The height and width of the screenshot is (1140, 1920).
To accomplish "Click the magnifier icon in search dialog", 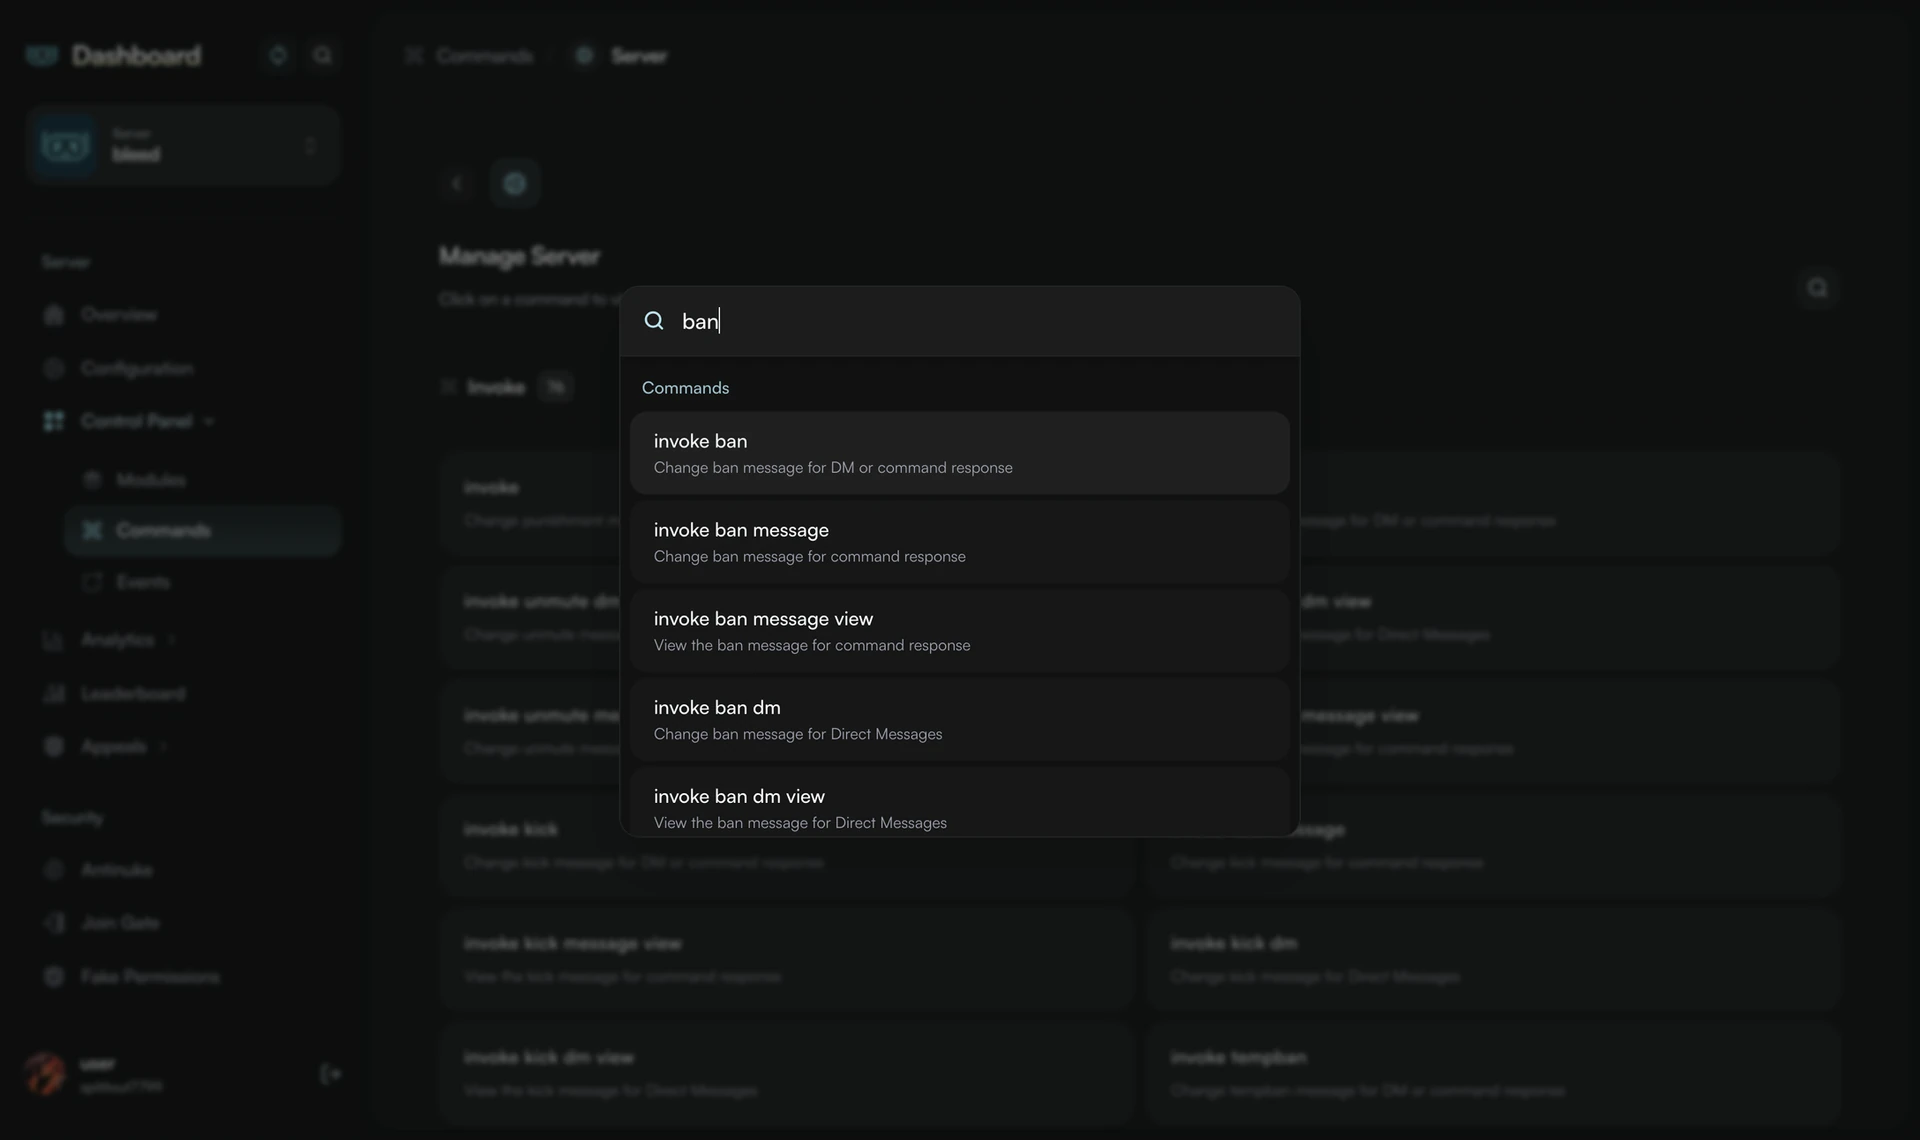I will (x=654, y=321).
